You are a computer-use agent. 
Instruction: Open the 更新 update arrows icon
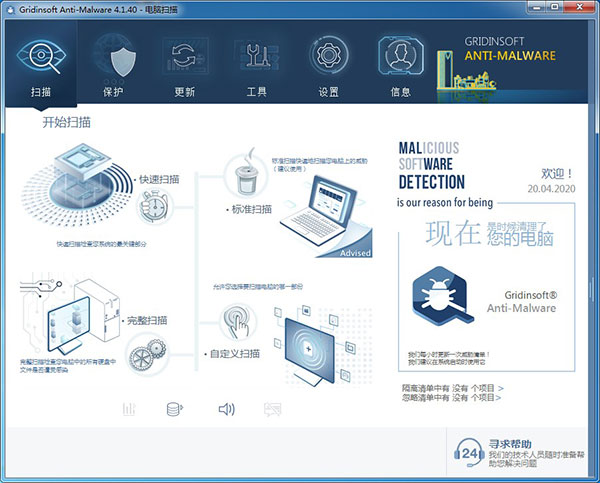click(186, 56)
